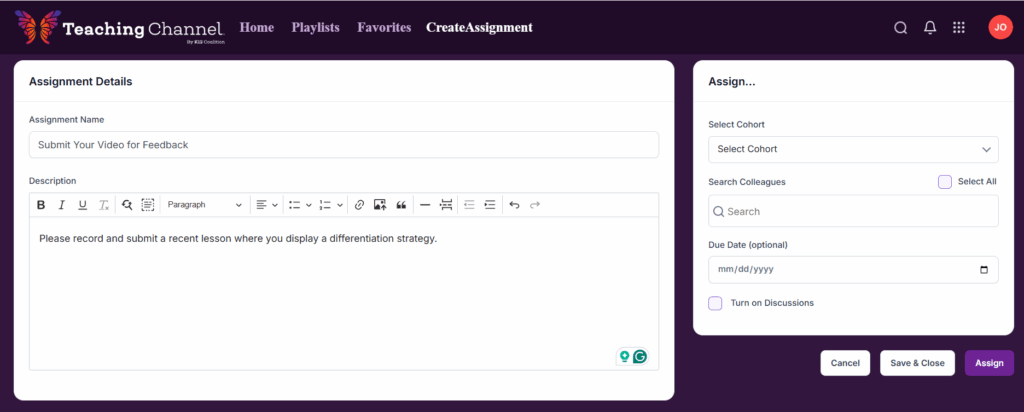Open the due date calendar picker icon

[984, 270]
